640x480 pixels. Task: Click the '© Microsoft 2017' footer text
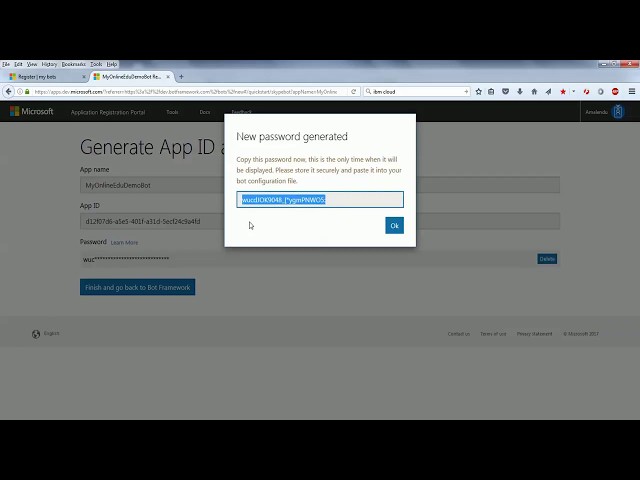point(581,334)
